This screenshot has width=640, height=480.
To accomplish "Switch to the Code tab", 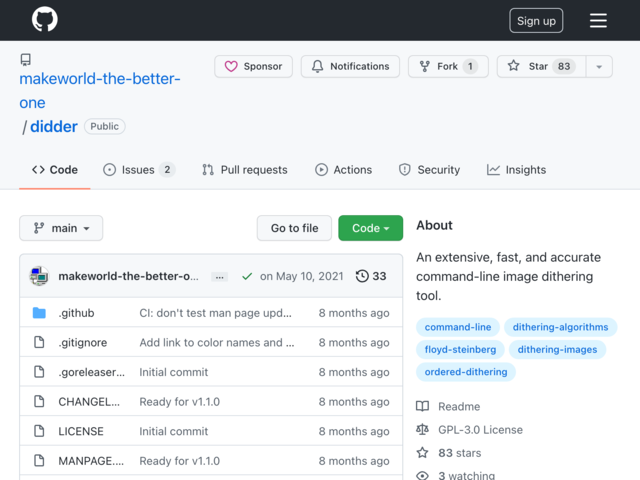I will click(x=55, y=170).
